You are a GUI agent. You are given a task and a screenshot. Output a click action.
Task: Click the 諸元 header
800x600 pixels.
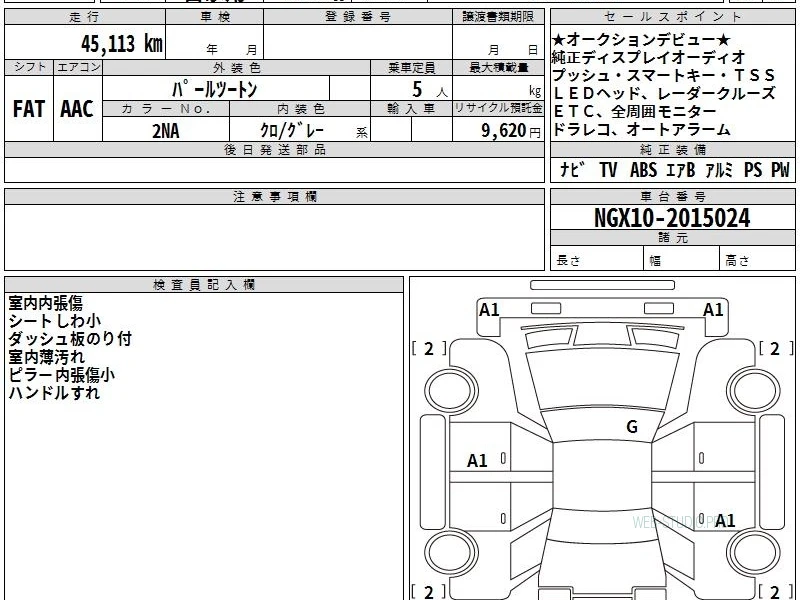(672, 238)
